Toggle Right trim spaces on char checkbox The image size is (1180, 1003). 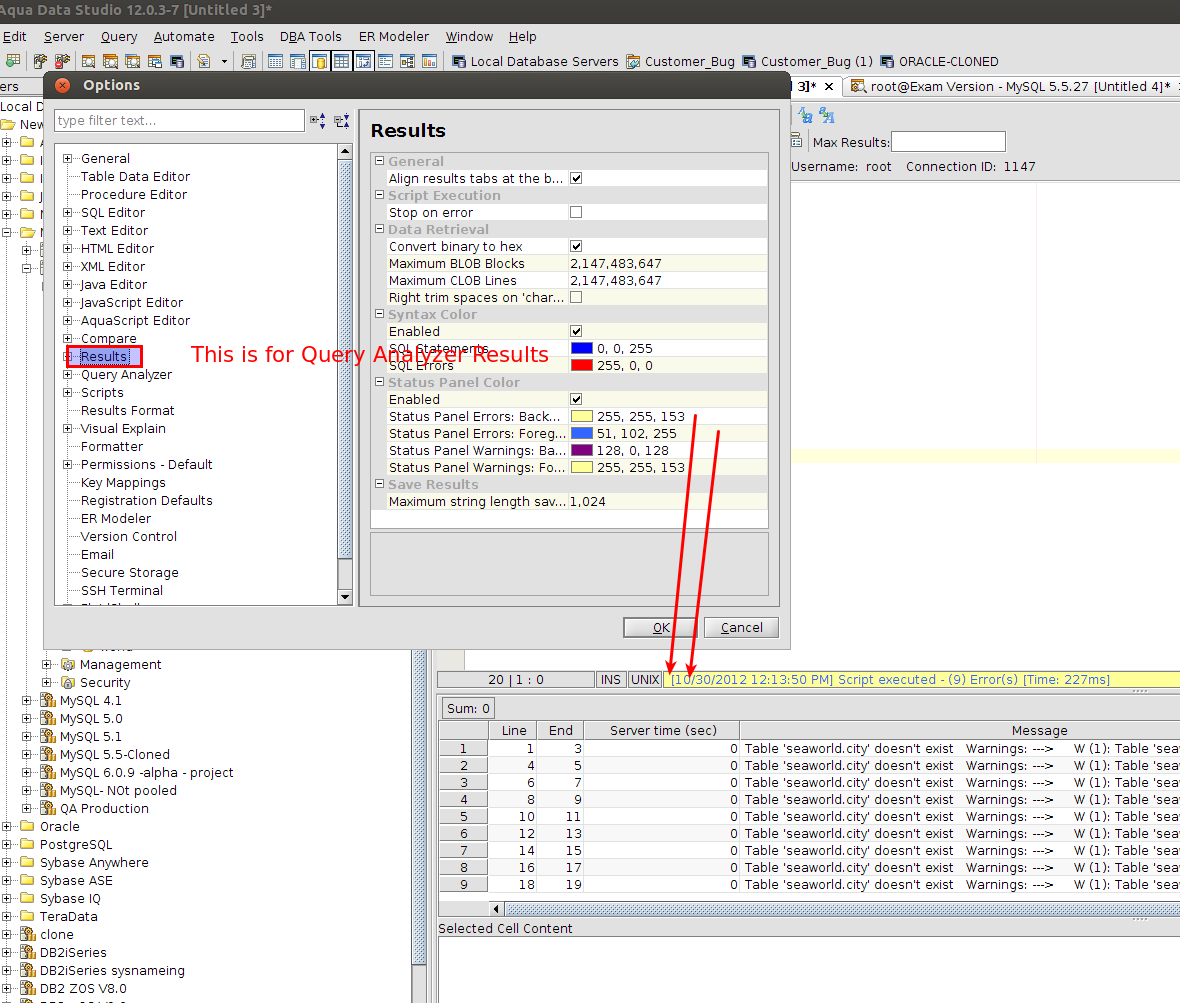[576, 297]
